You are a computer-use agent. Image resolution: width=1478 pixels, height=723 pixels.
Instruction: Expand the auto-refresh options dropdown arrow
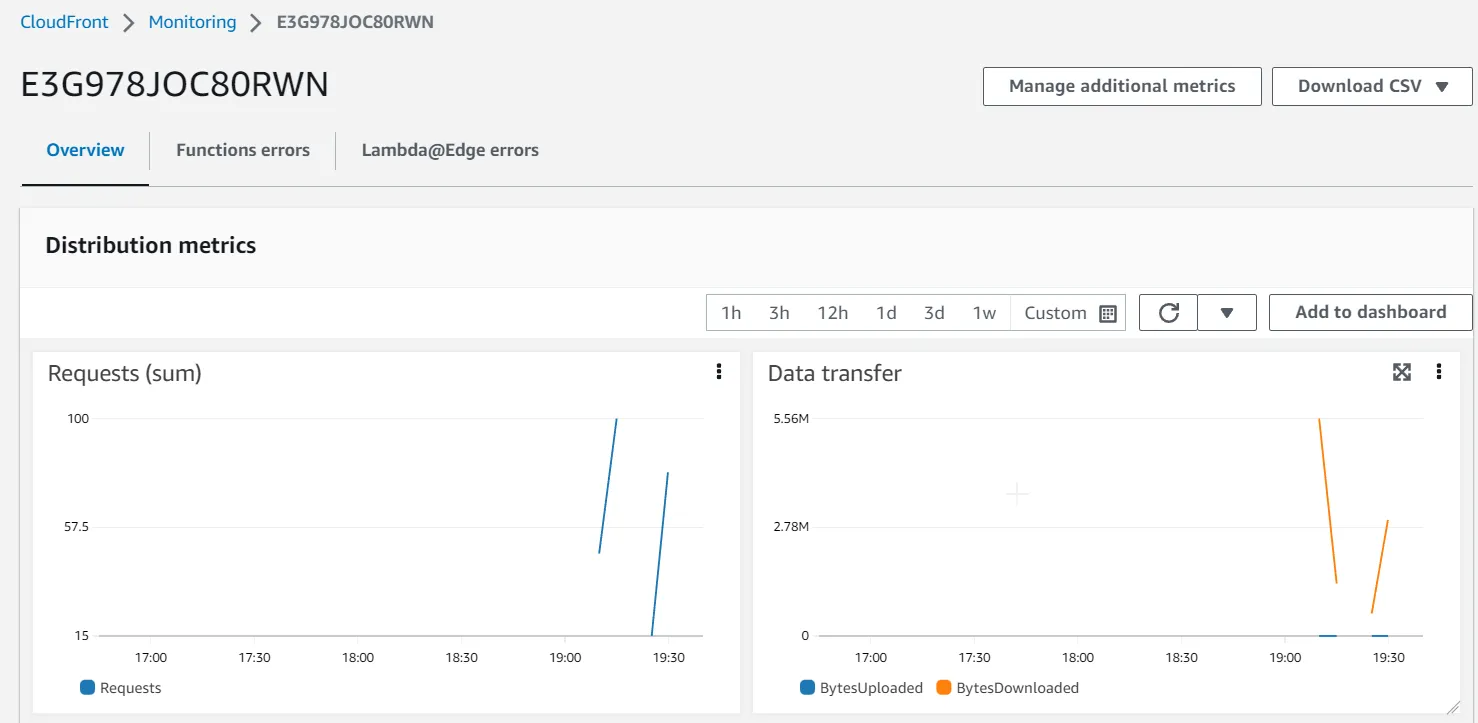(1227, 312)
